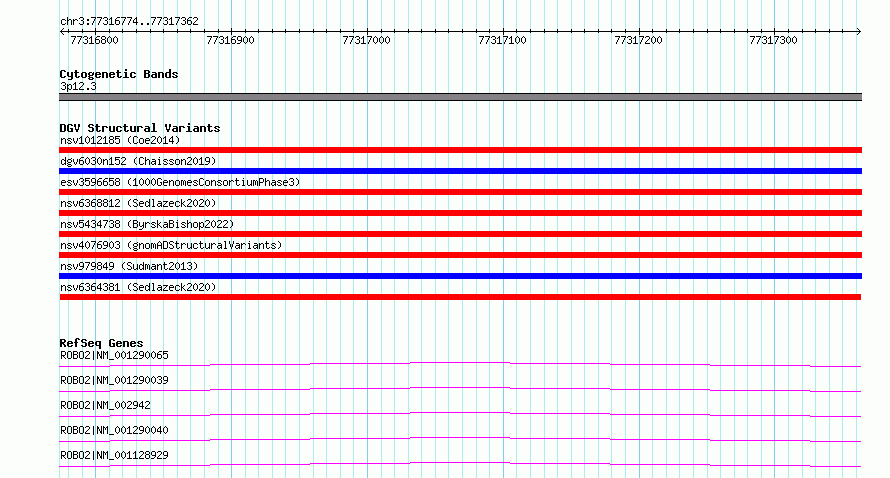Viewport: 890px width, 478px height.
Task: Select transcript ROBO2|NM_001290065 label
Action: 114,355
